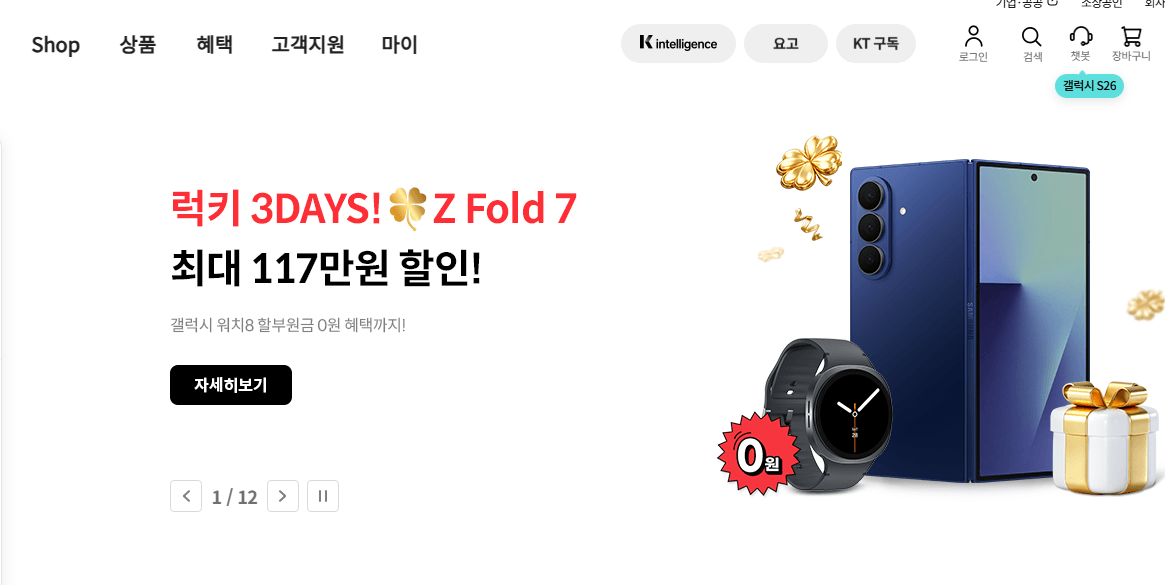Click the 럭키 3DAYS Z Fold 7 headline
The image size is (1165, 585).
coord(373,209)
